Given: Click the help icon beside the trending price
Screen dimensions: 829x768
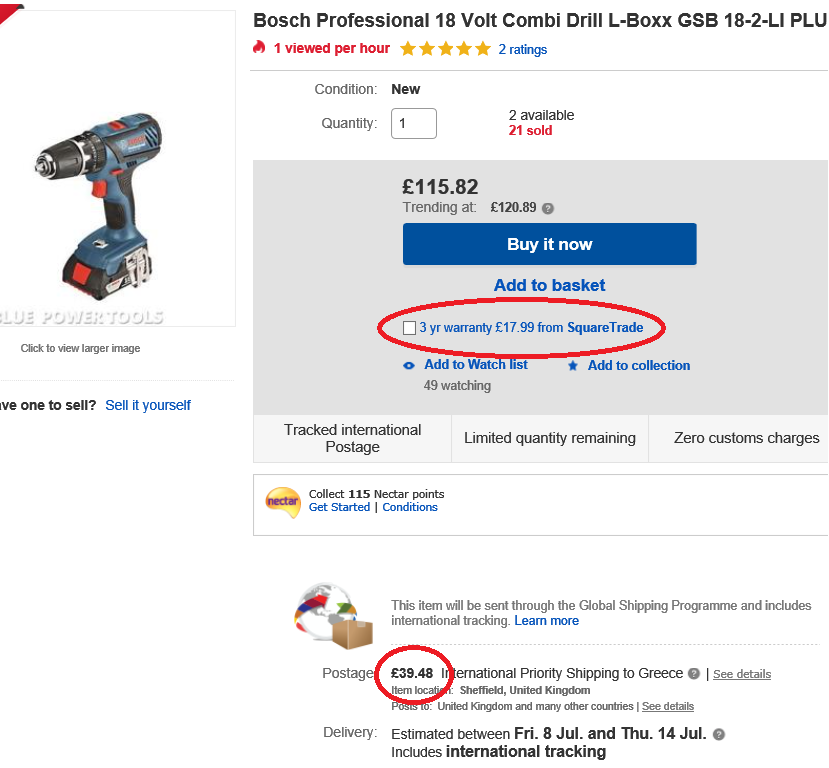Looking at the screenshot, I should pos(548,207).
